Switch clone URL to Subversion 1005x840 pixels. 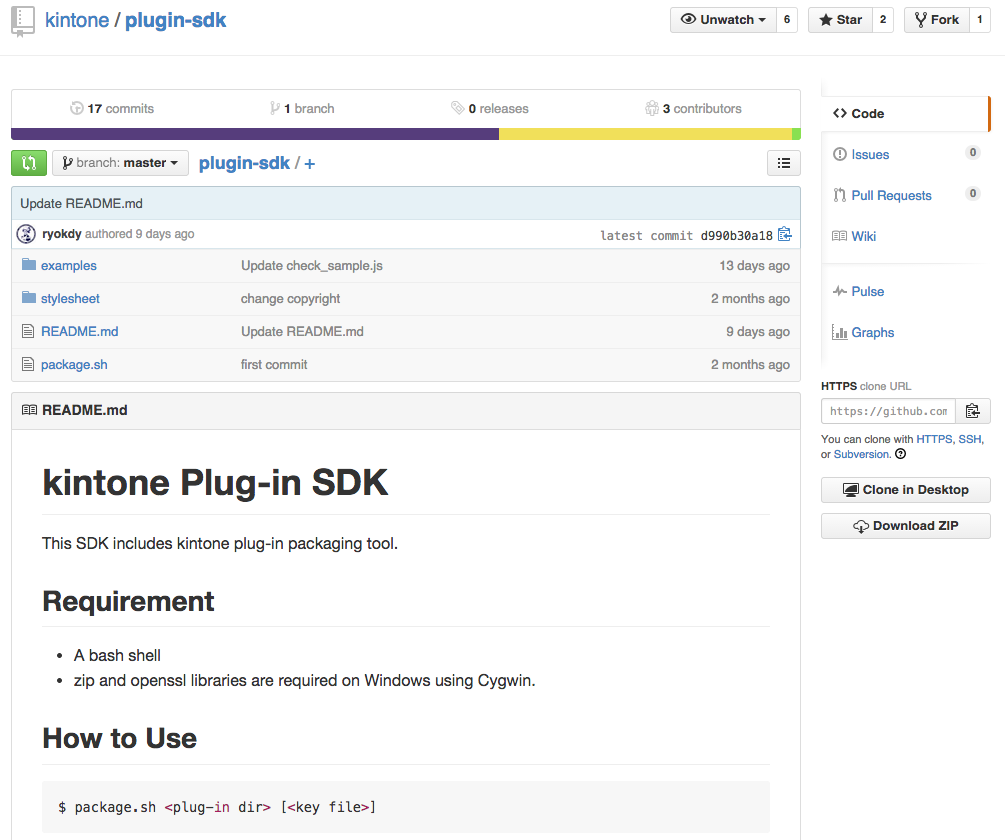point(861,454)
